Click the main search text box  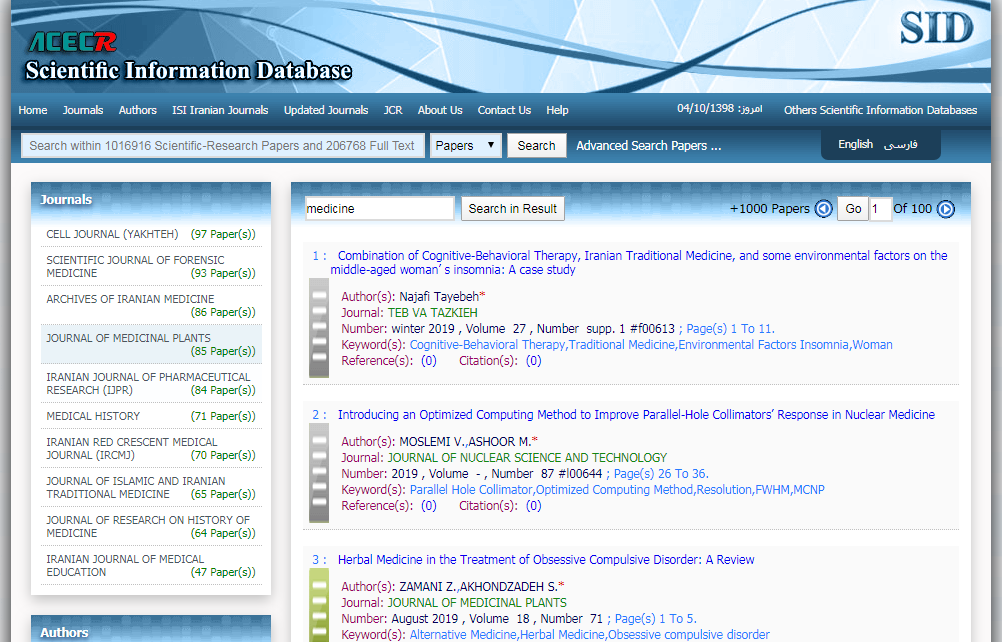[222, 145]
